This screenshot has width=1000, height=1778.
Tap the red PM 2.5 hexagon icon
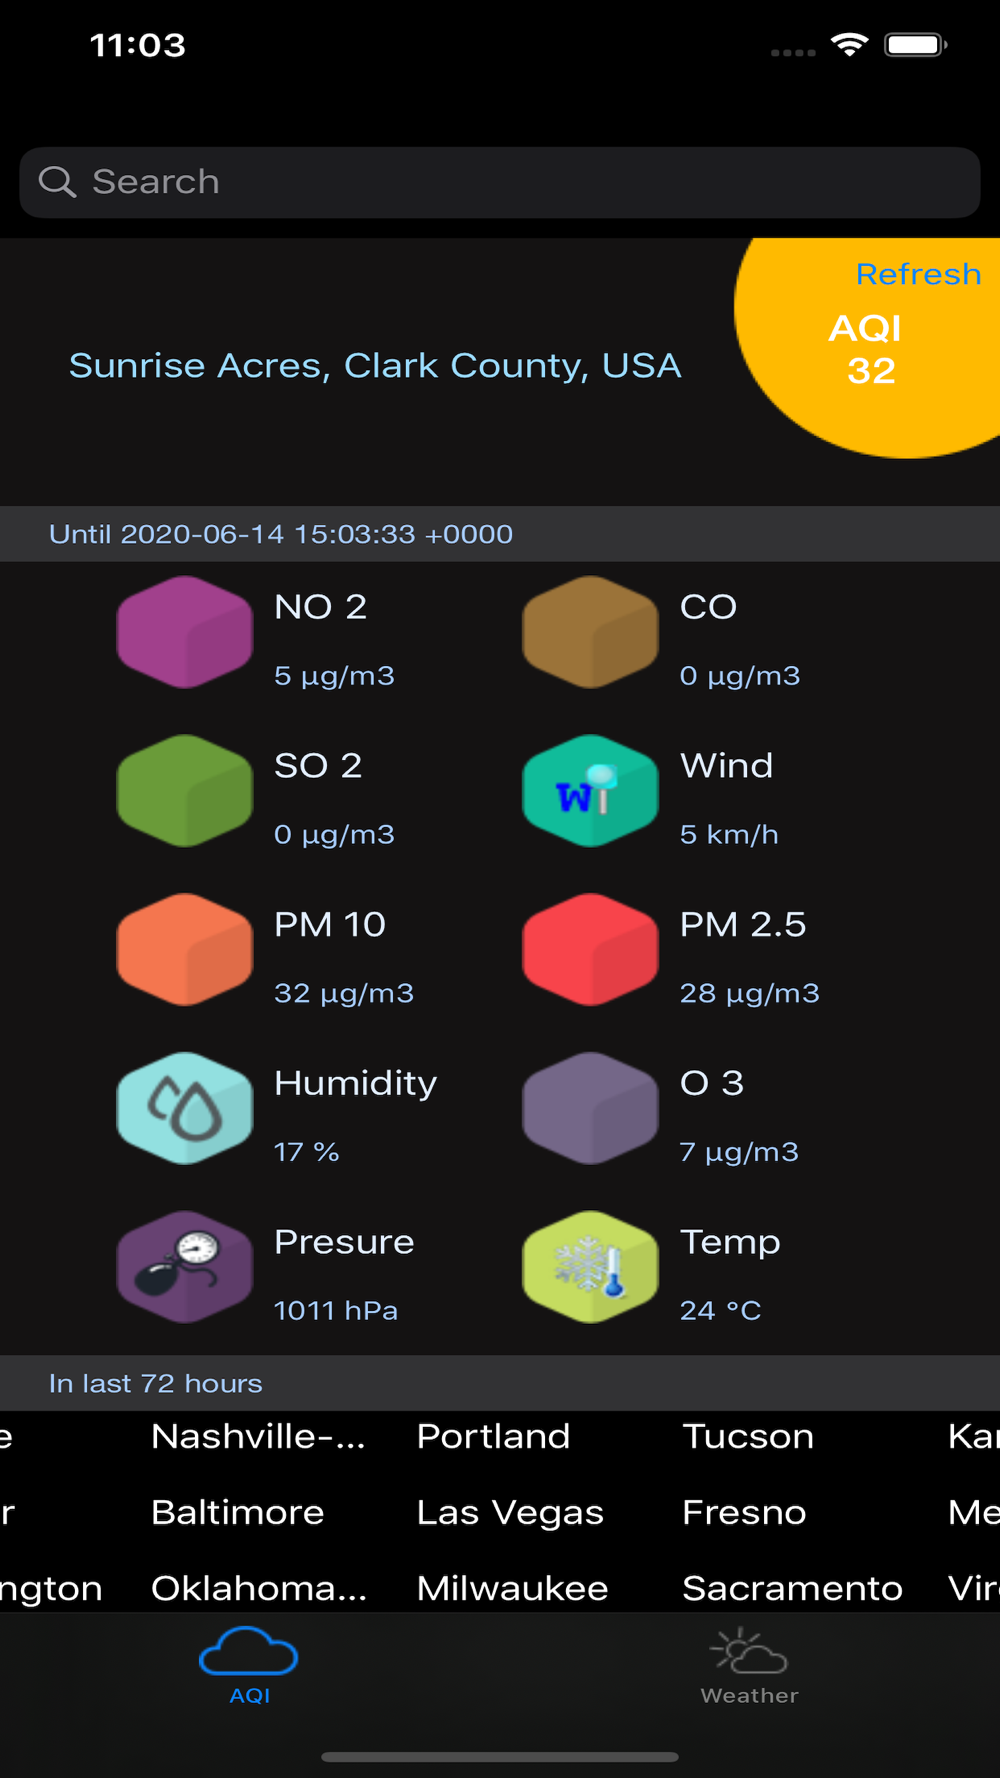[x=590, y=950]
